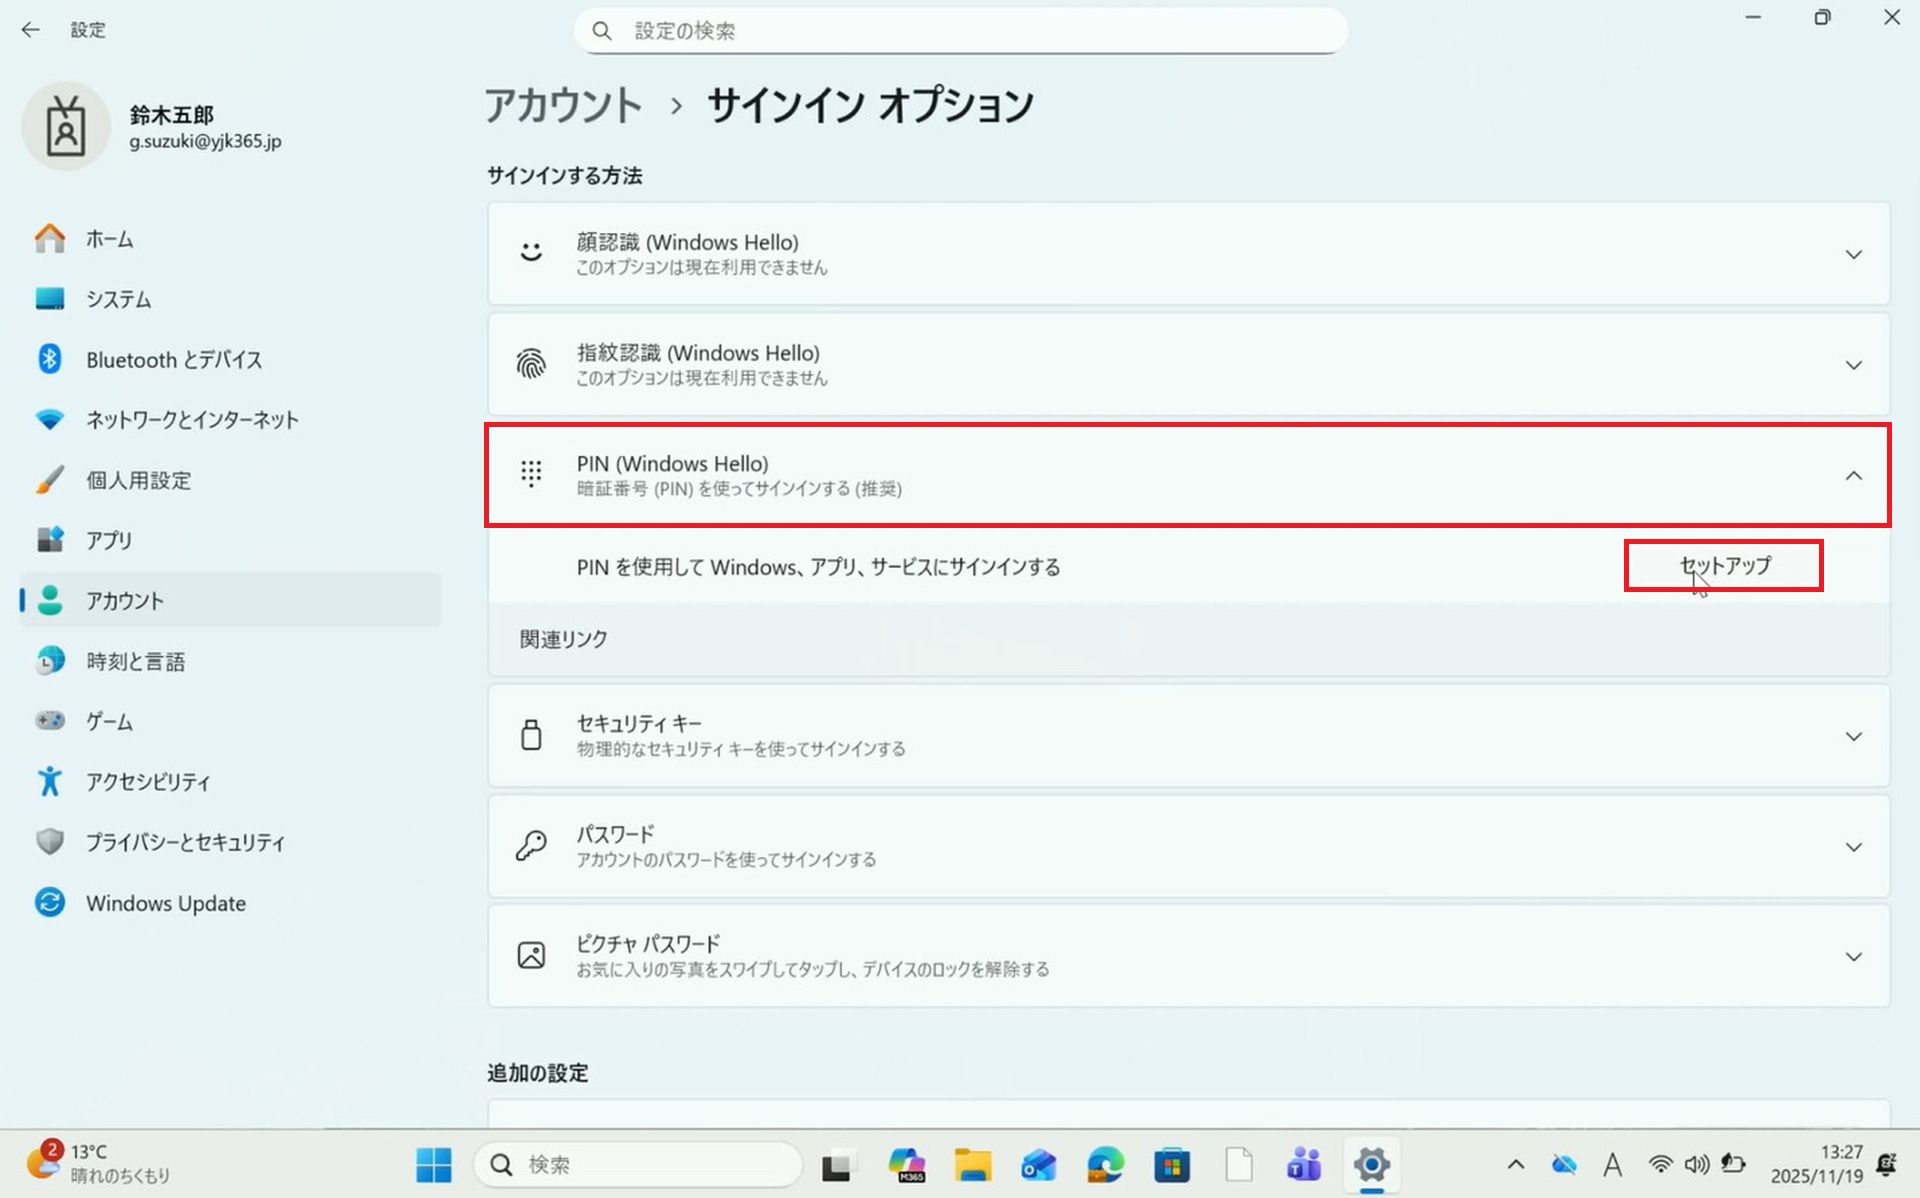
Task: Click the back arrow in settings
Action: 31,30
